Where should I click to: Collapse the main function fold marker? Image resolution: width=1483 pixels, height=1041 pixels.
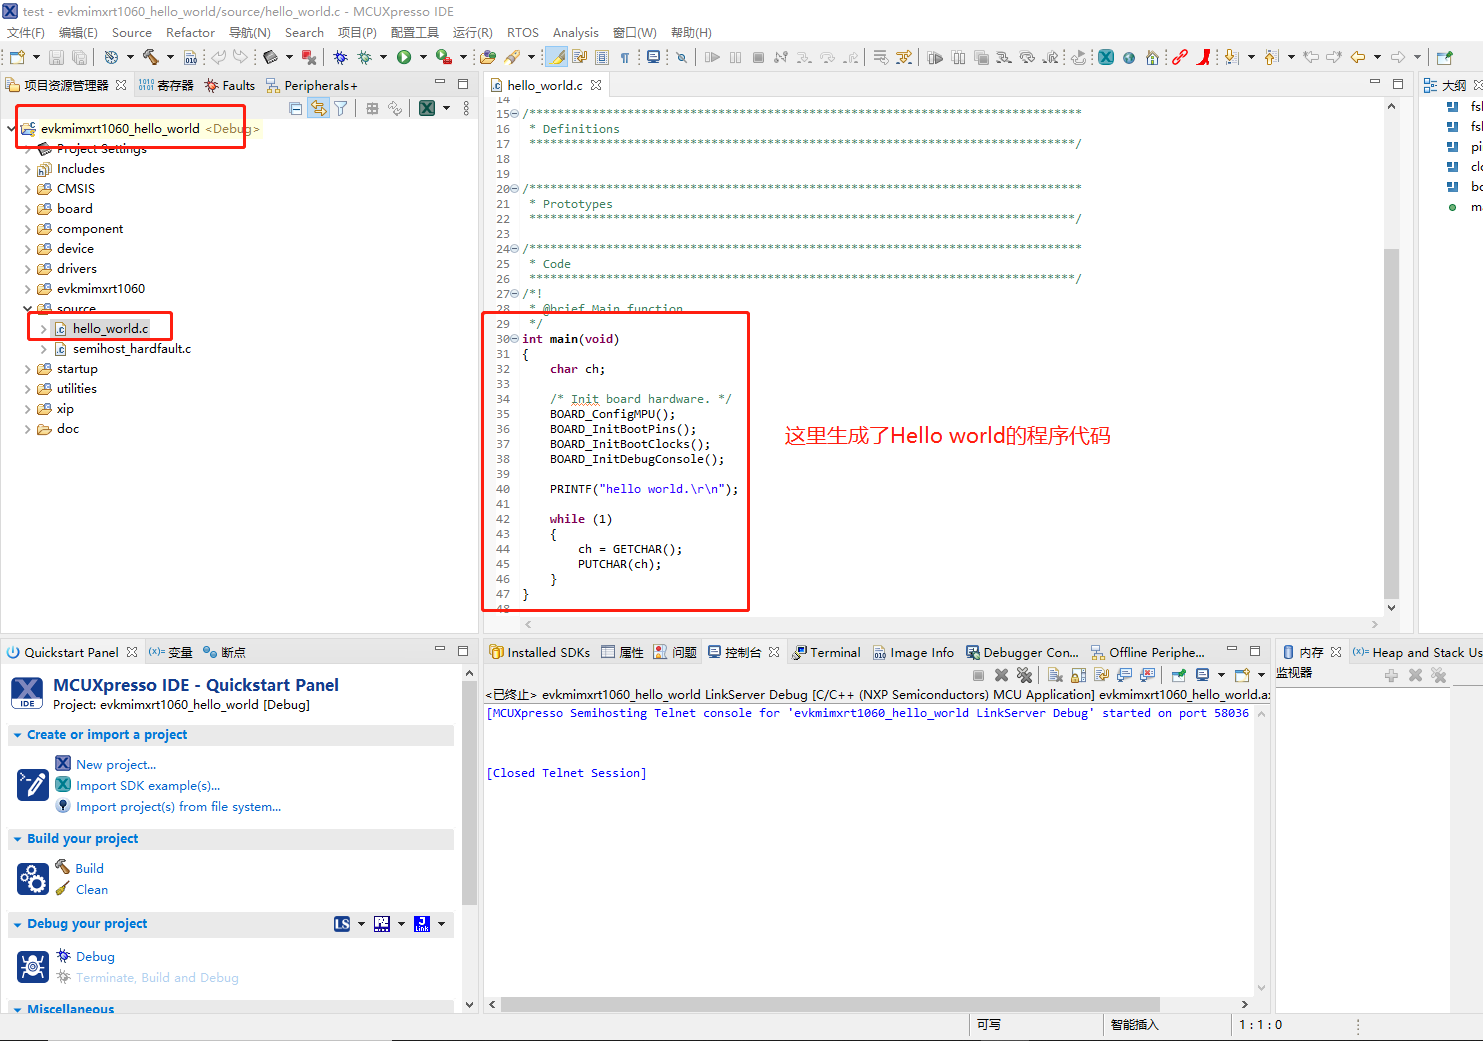514,339
